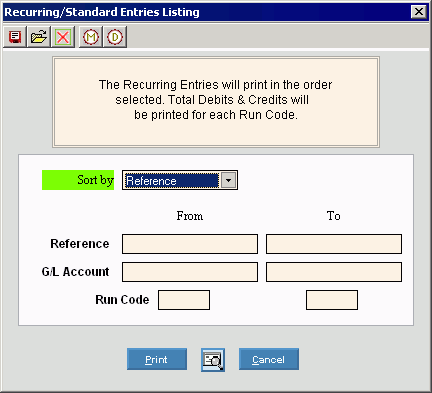Click the From Run Code field
Viewport: 432px width, 393px height.
pos(184,300)
